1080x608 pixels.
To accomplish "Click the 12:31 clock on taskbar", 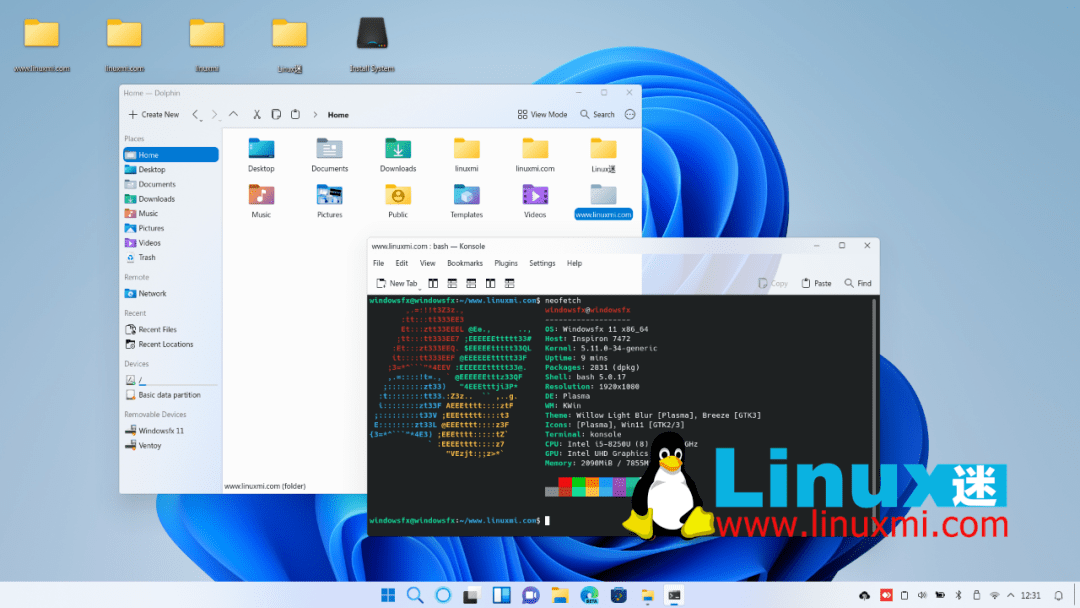I will [x=1030, y=596].
